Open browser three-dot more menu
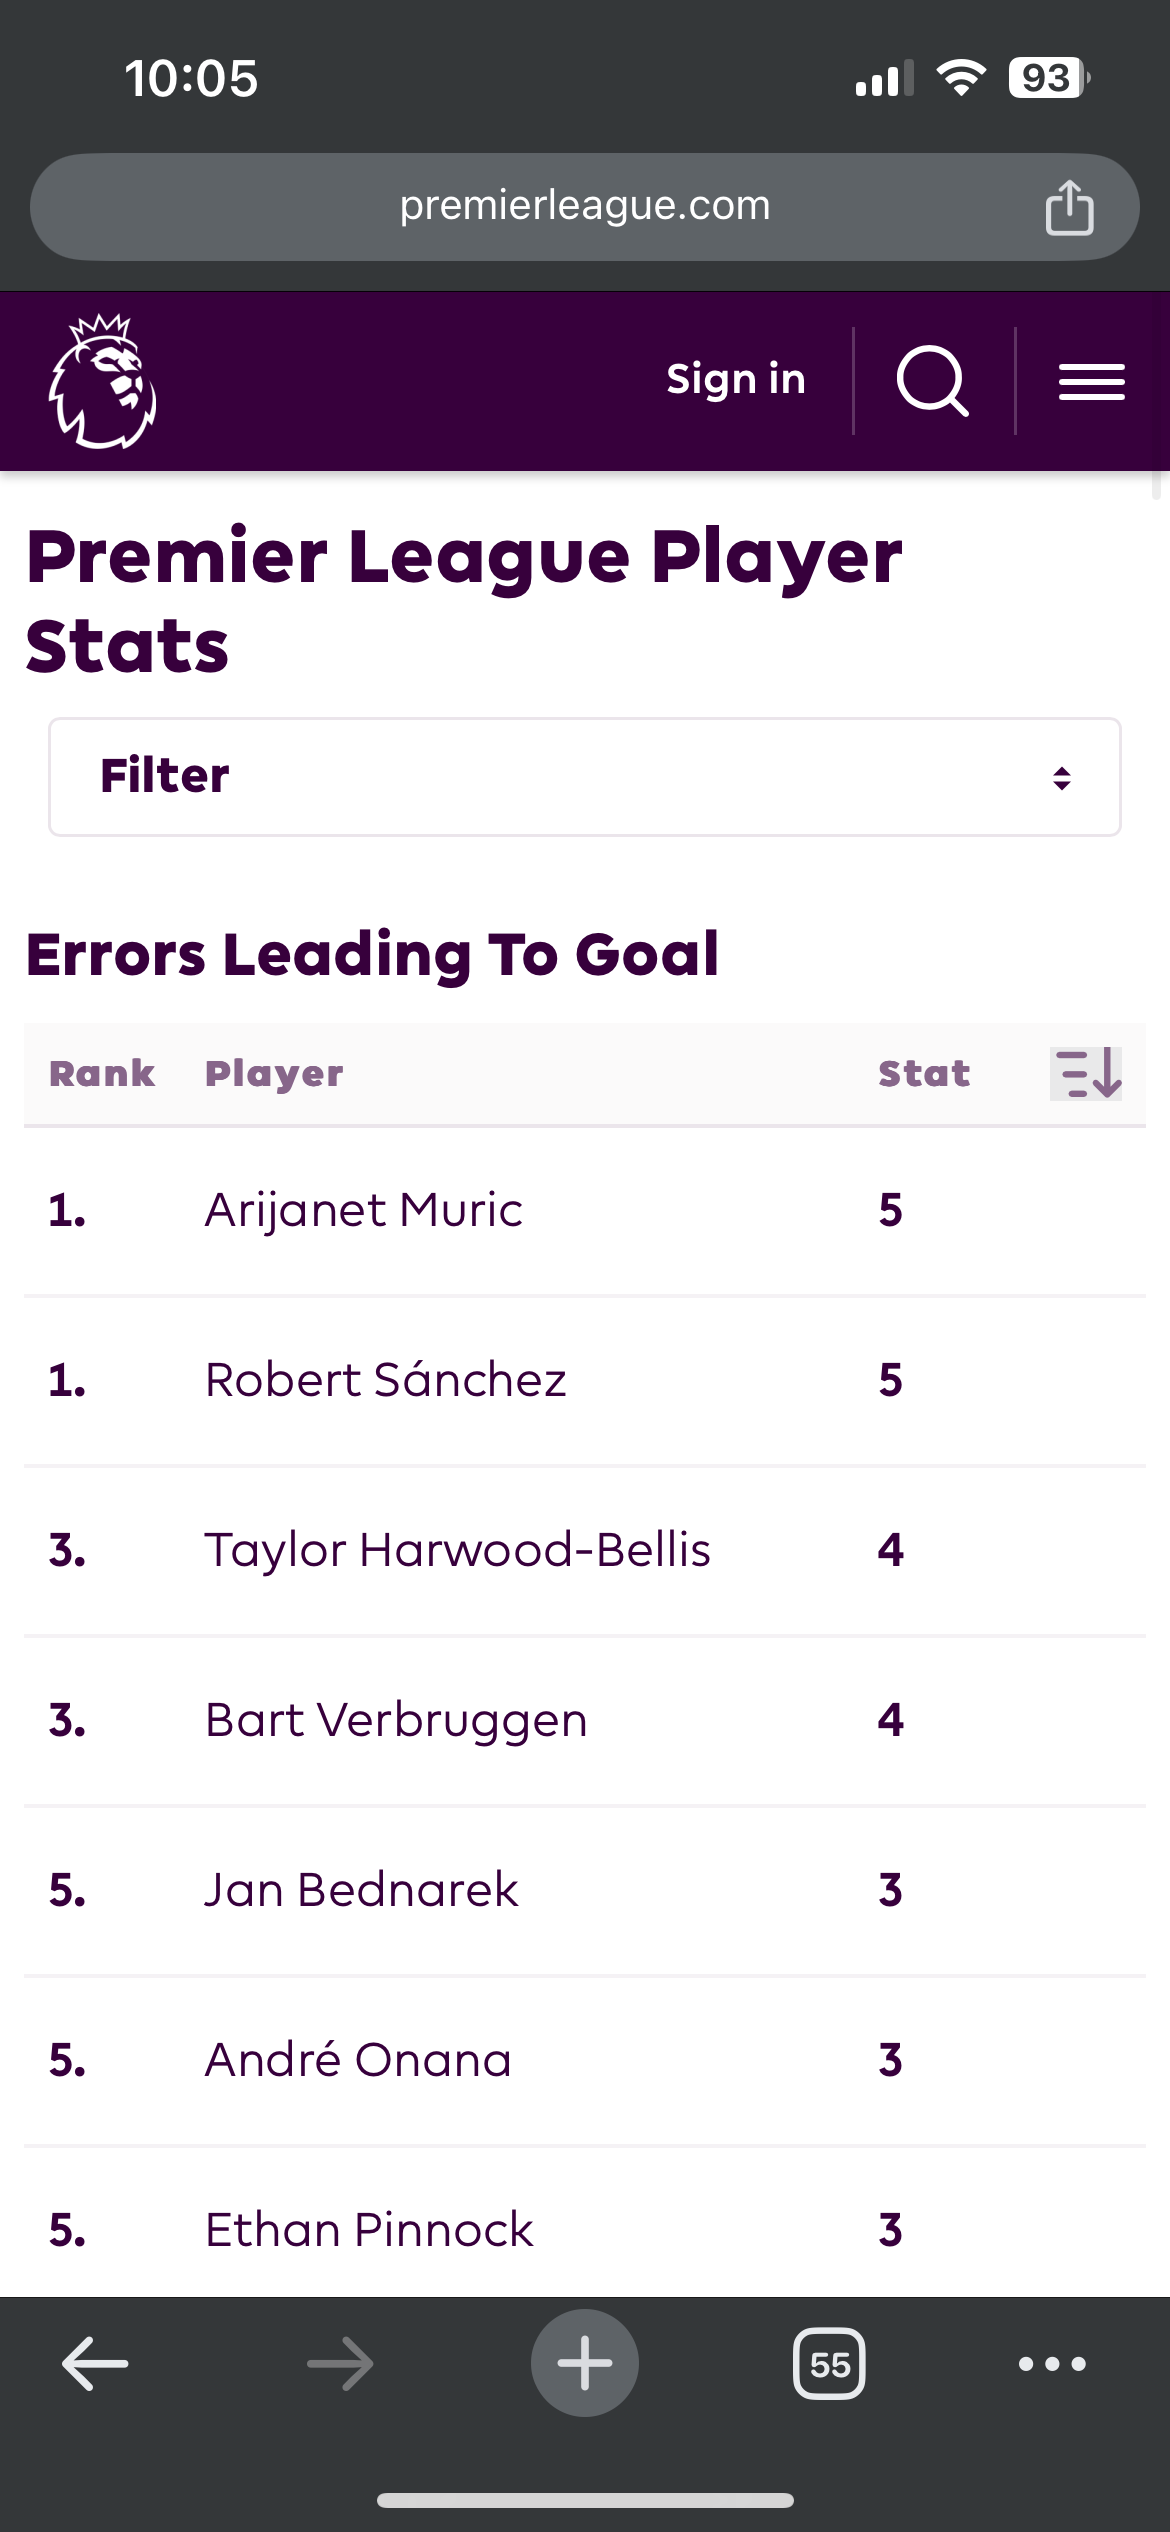Screen dimensions: 1170x2532 pyautogui.click(x=1052, y=2364)
